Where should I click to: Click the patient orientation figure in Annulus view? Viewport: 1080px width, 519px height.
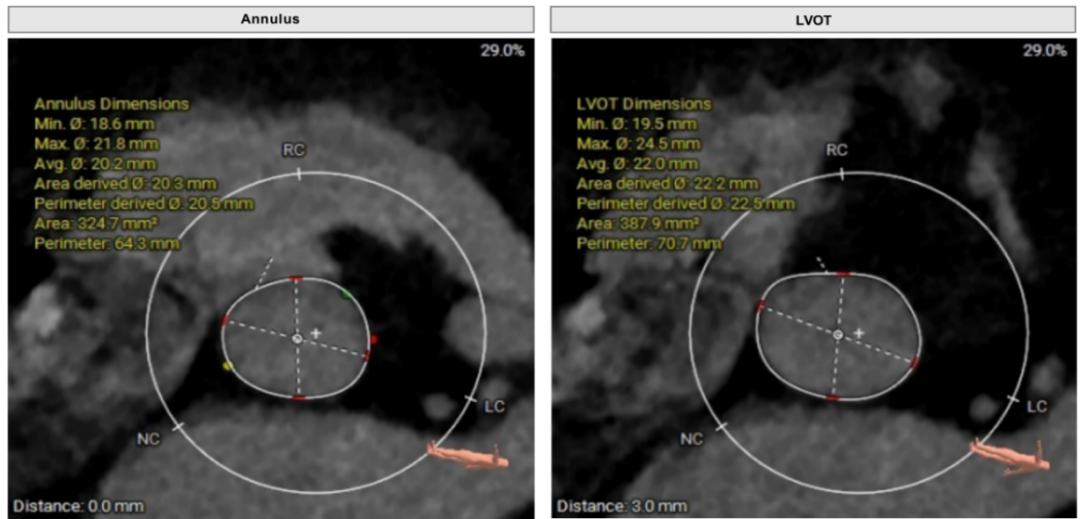tap(469, 455)
